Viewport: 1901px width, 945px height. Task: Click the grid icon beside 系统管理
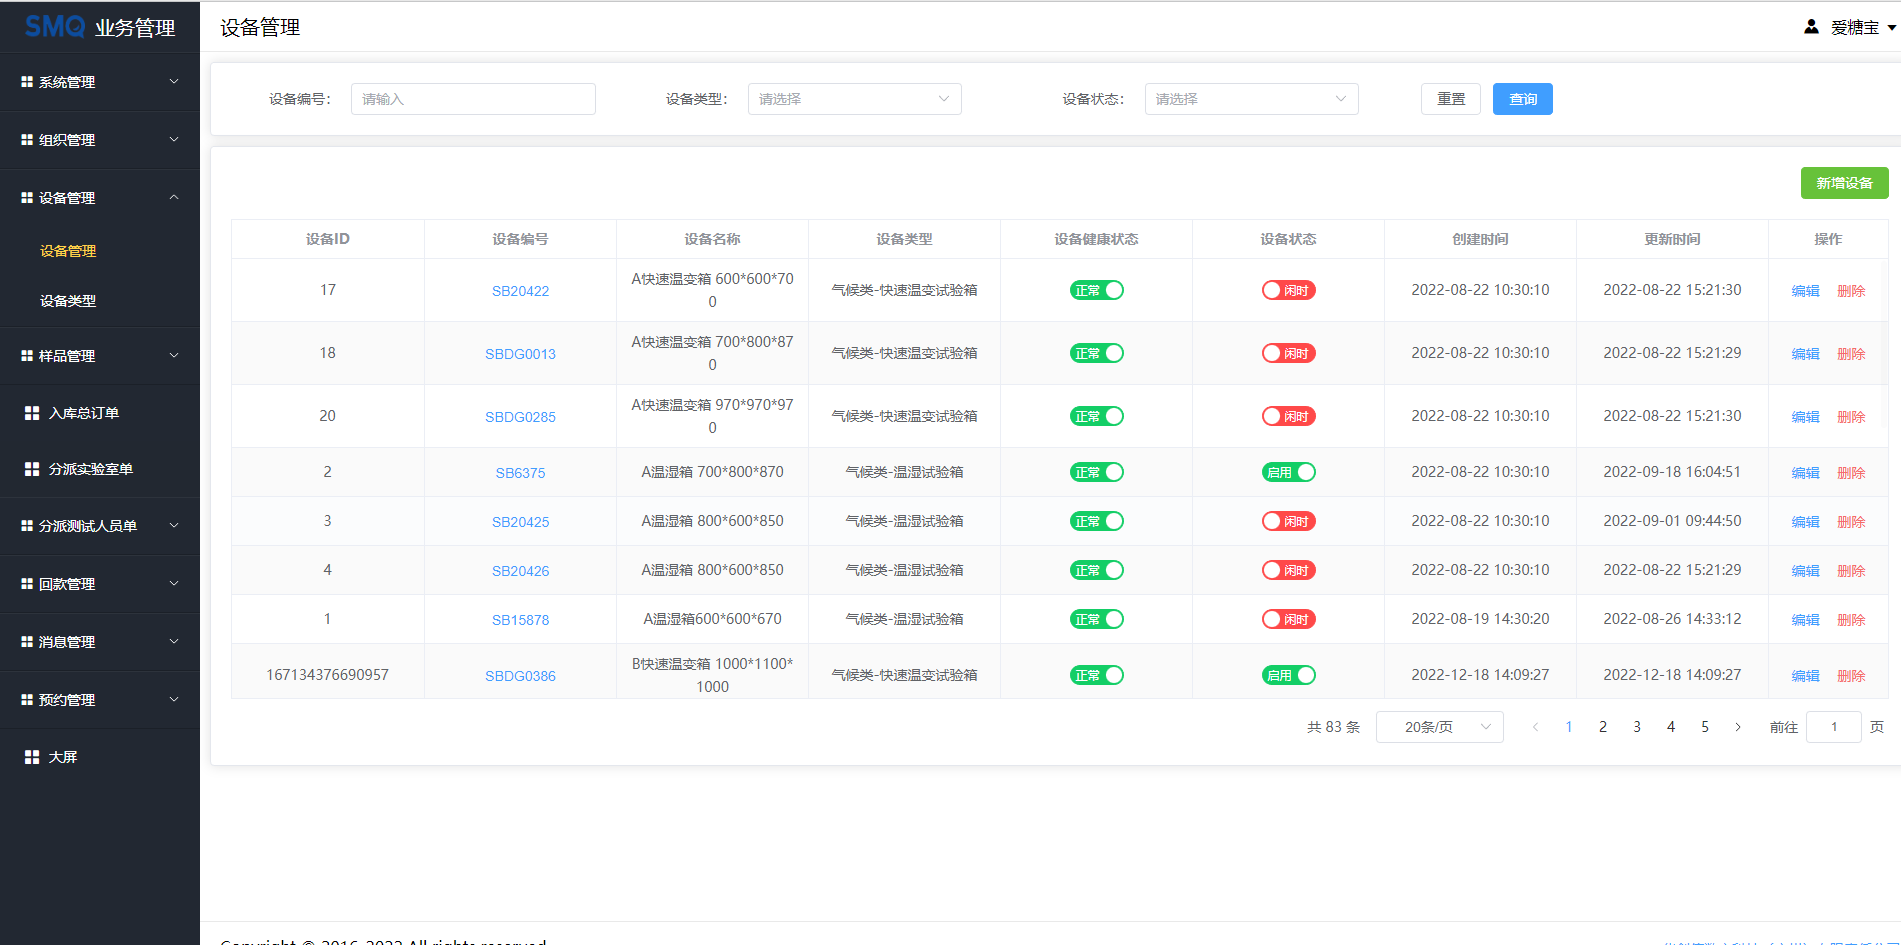(x=27, y=82)
